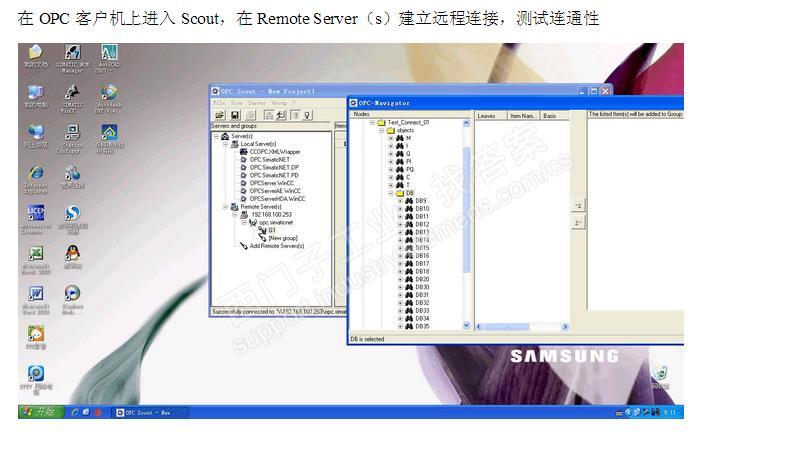This screenshot has width=785, height=475.
Task: Collapse the 192.168.100.253 server node
Action: [x=234, y=215]
